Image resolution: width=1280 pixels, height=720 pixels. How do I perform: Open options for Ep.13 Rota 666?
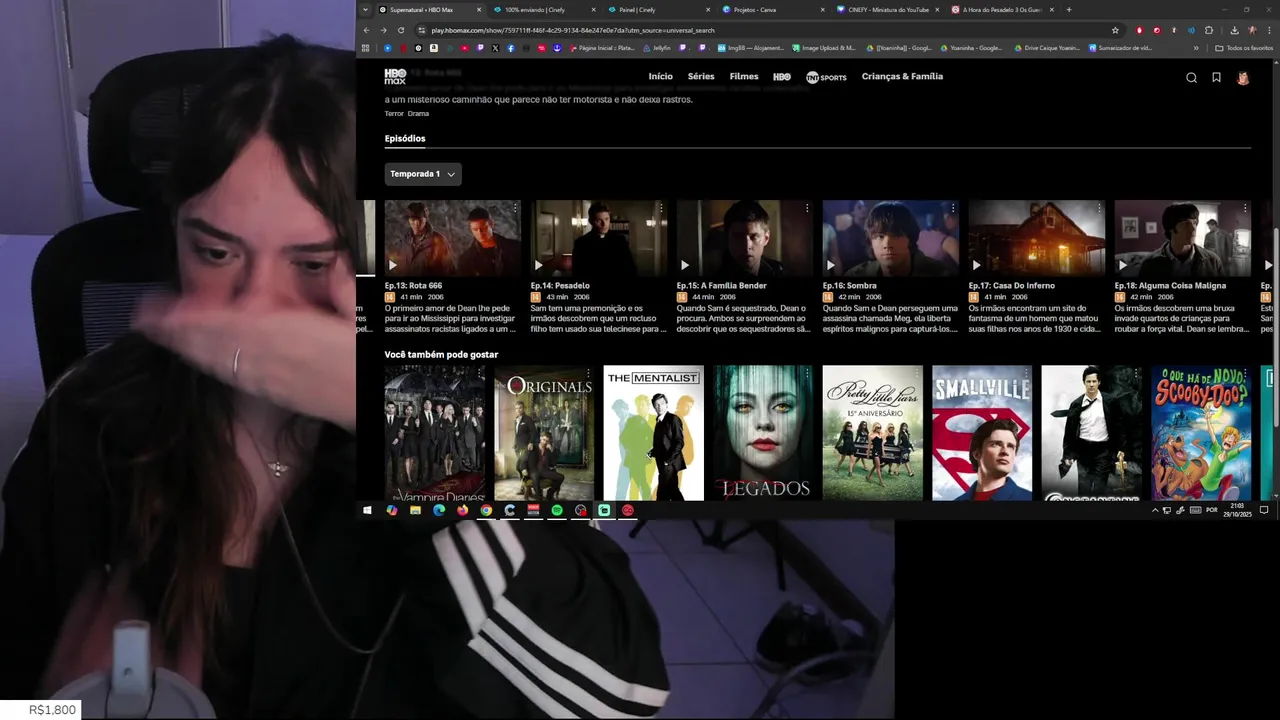(x=515, y=208)
